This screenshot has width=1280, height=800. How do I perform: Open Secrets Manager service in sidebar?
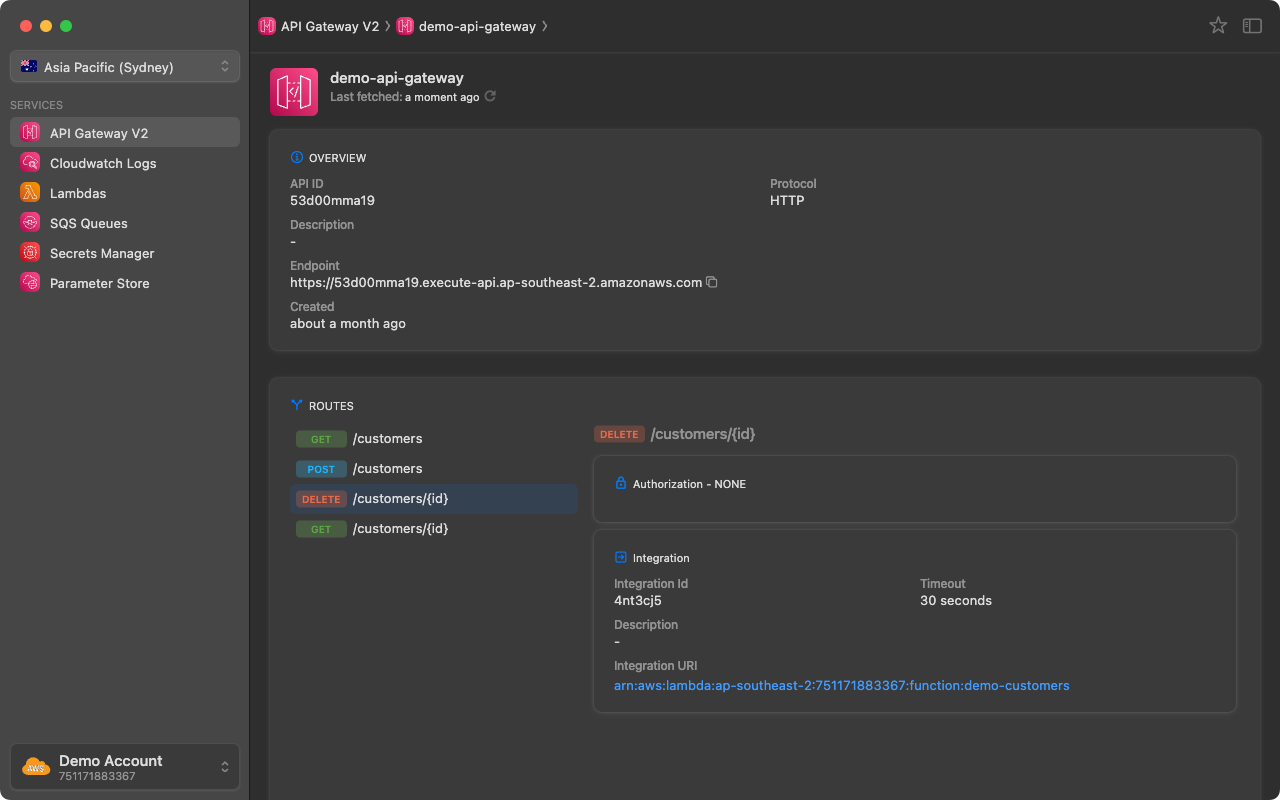tap(125, 252)
